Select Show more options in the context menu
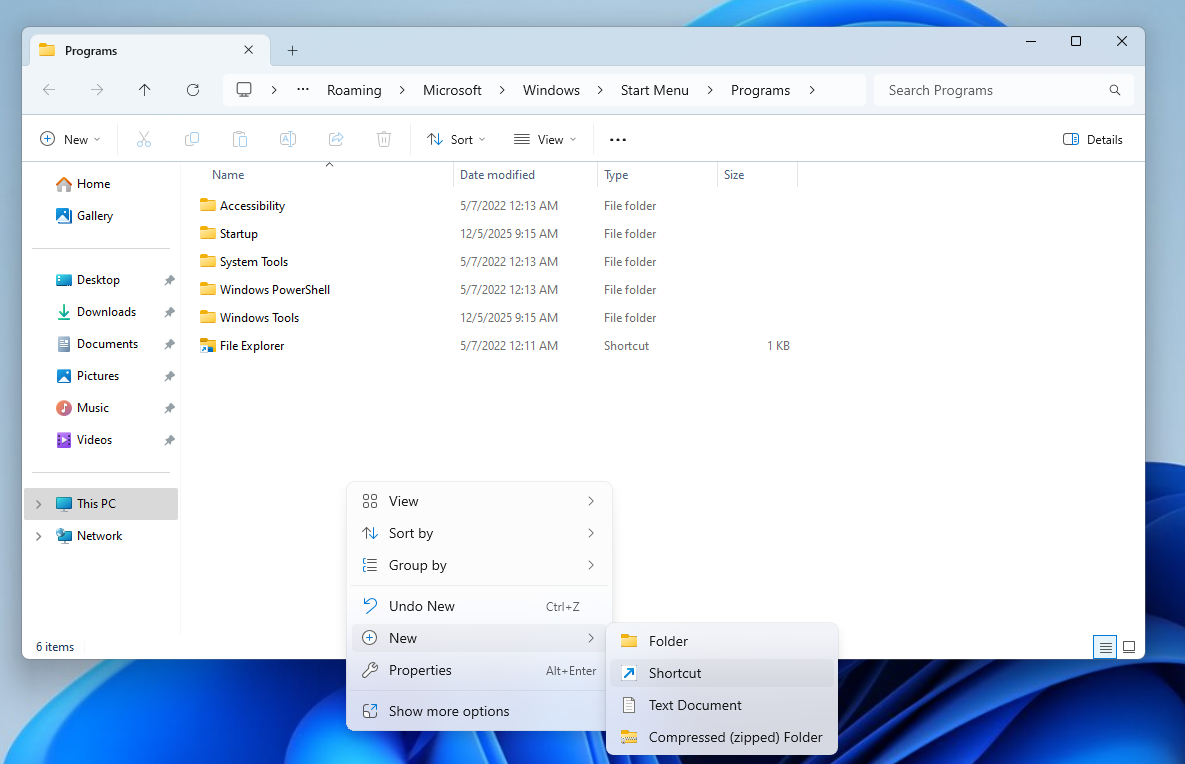1185x764 pixels. coord(449,710)
